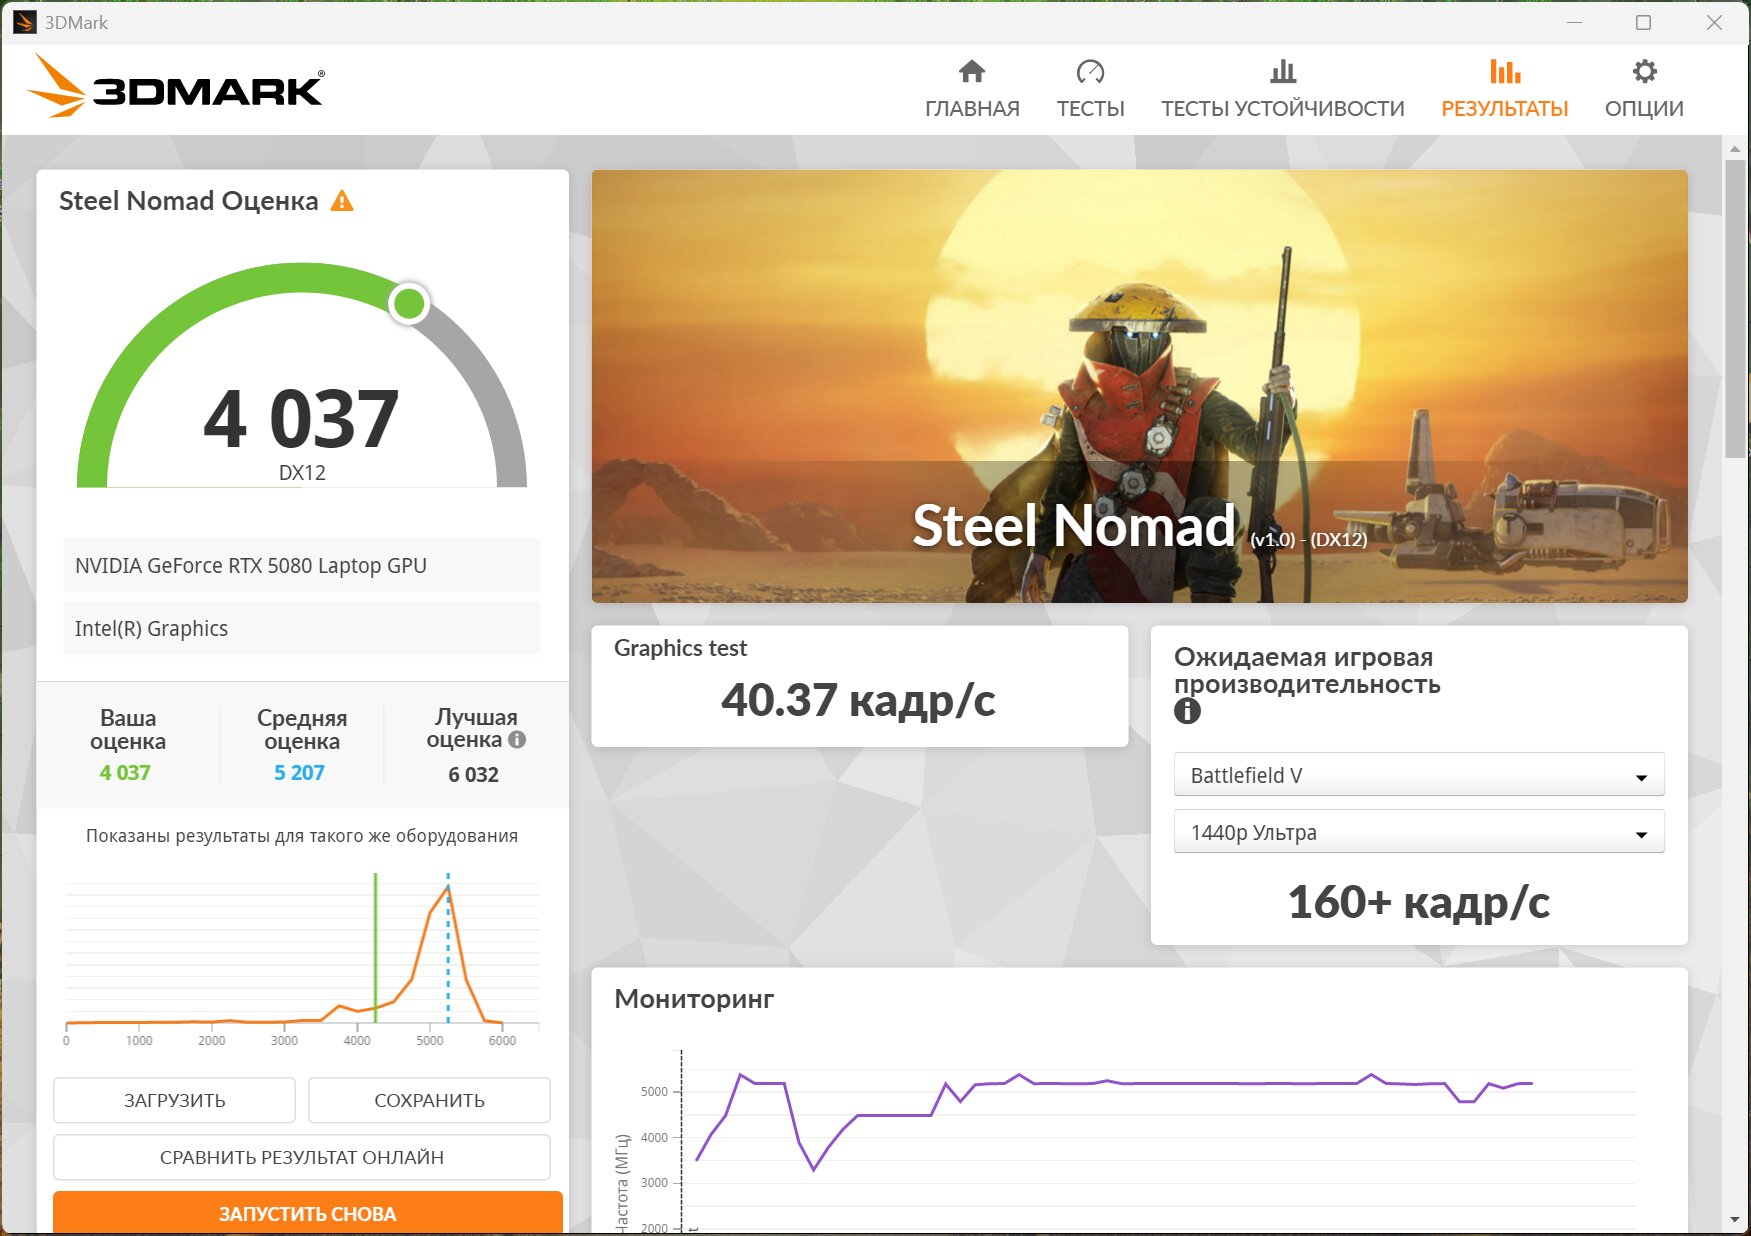Click СРАВНИТЬ РЕЗУЛЬТАТ ОНЛАЙН button

pos(301,1157)
